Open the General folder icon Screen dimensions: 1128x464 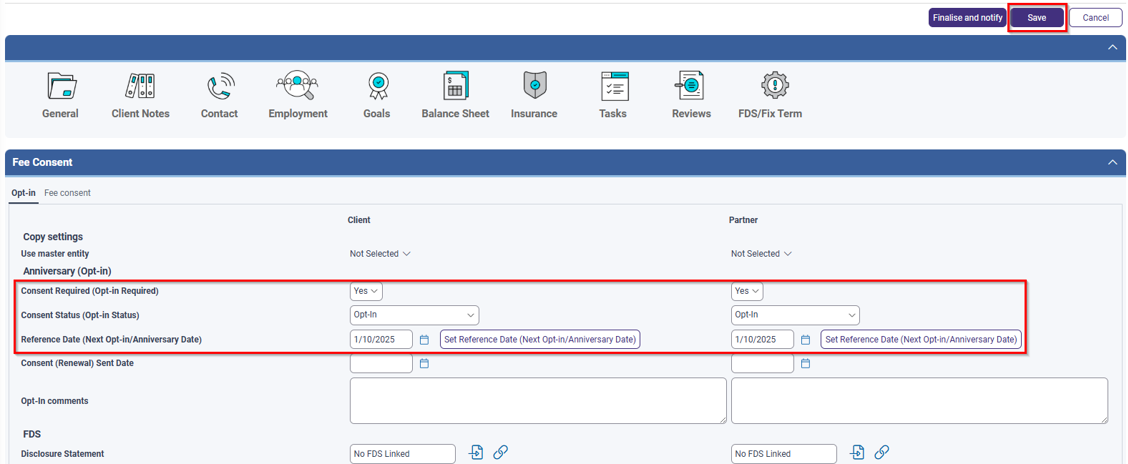tap(61, 86)
